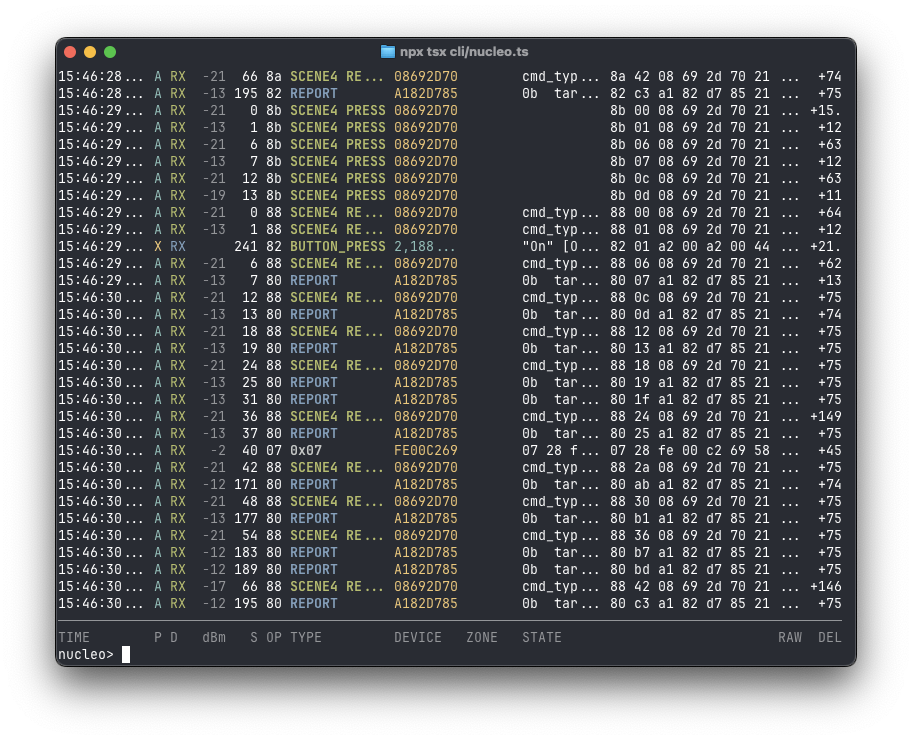The image size is (912, 740).
Task: Click sequence number 171
Action: tap(246, 485)
